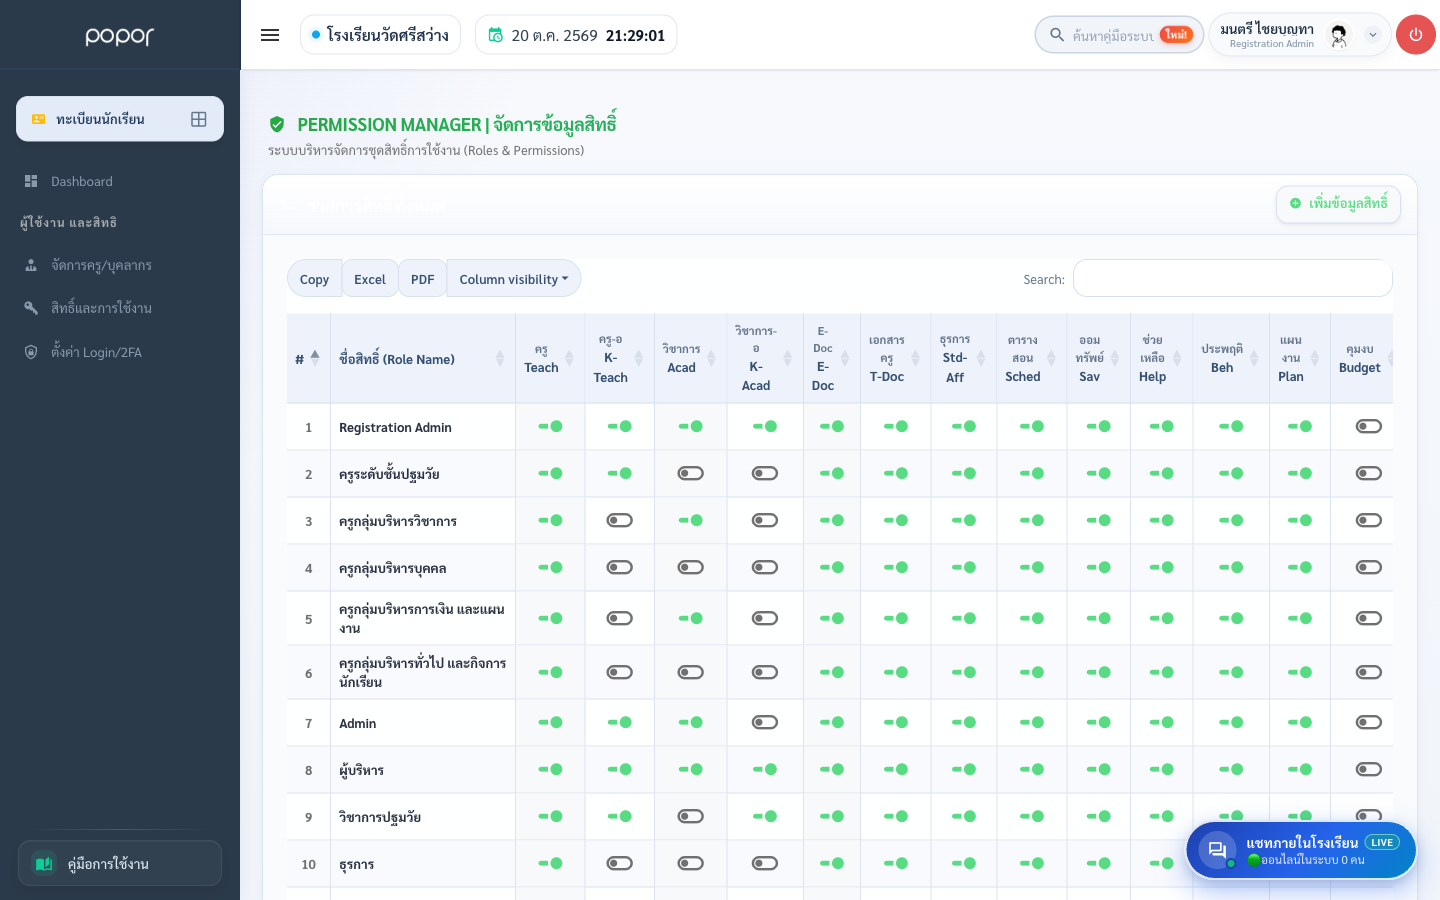Click the calendar clock icon
The height and width of the screenshot is (900, 1440).
click(495, 35)
